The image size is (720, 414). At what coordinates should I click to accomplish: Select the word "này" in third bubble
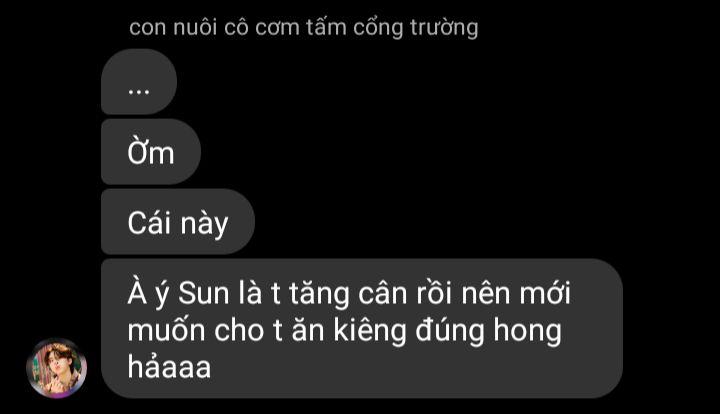point(204,225)
